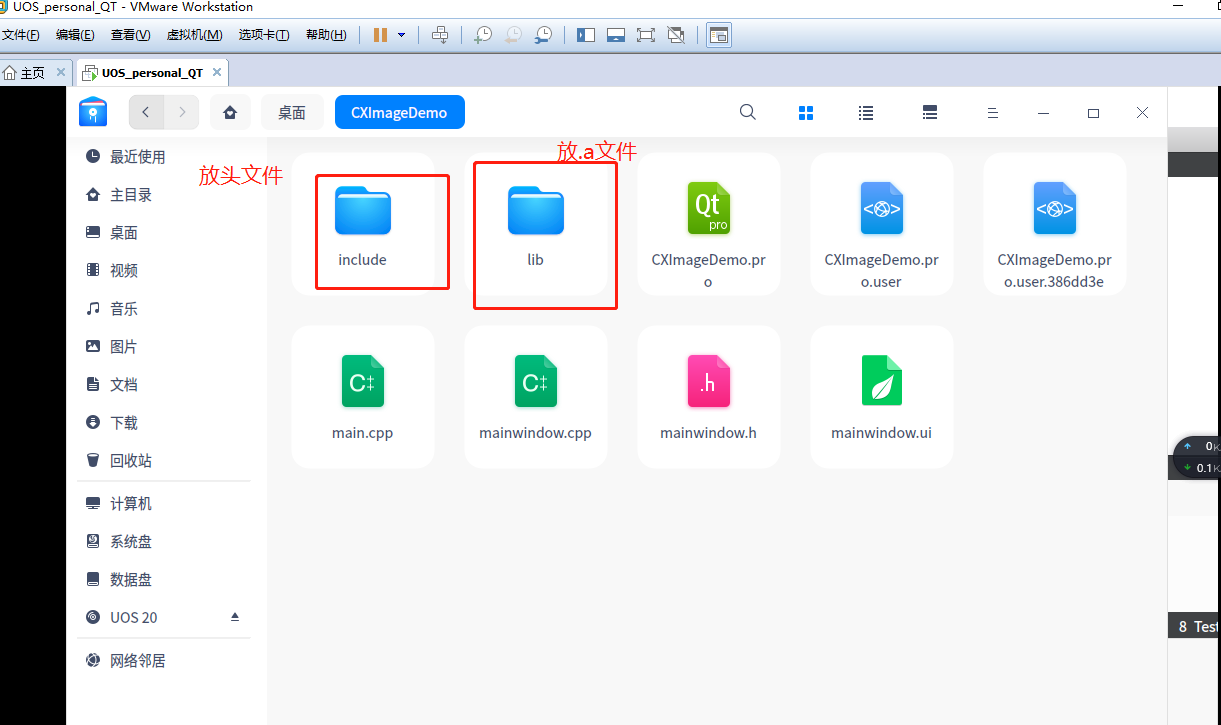Take a snapshot of the virtual machine
The height and width of the screenshot is (725, 1221).
tap(483, 34)
